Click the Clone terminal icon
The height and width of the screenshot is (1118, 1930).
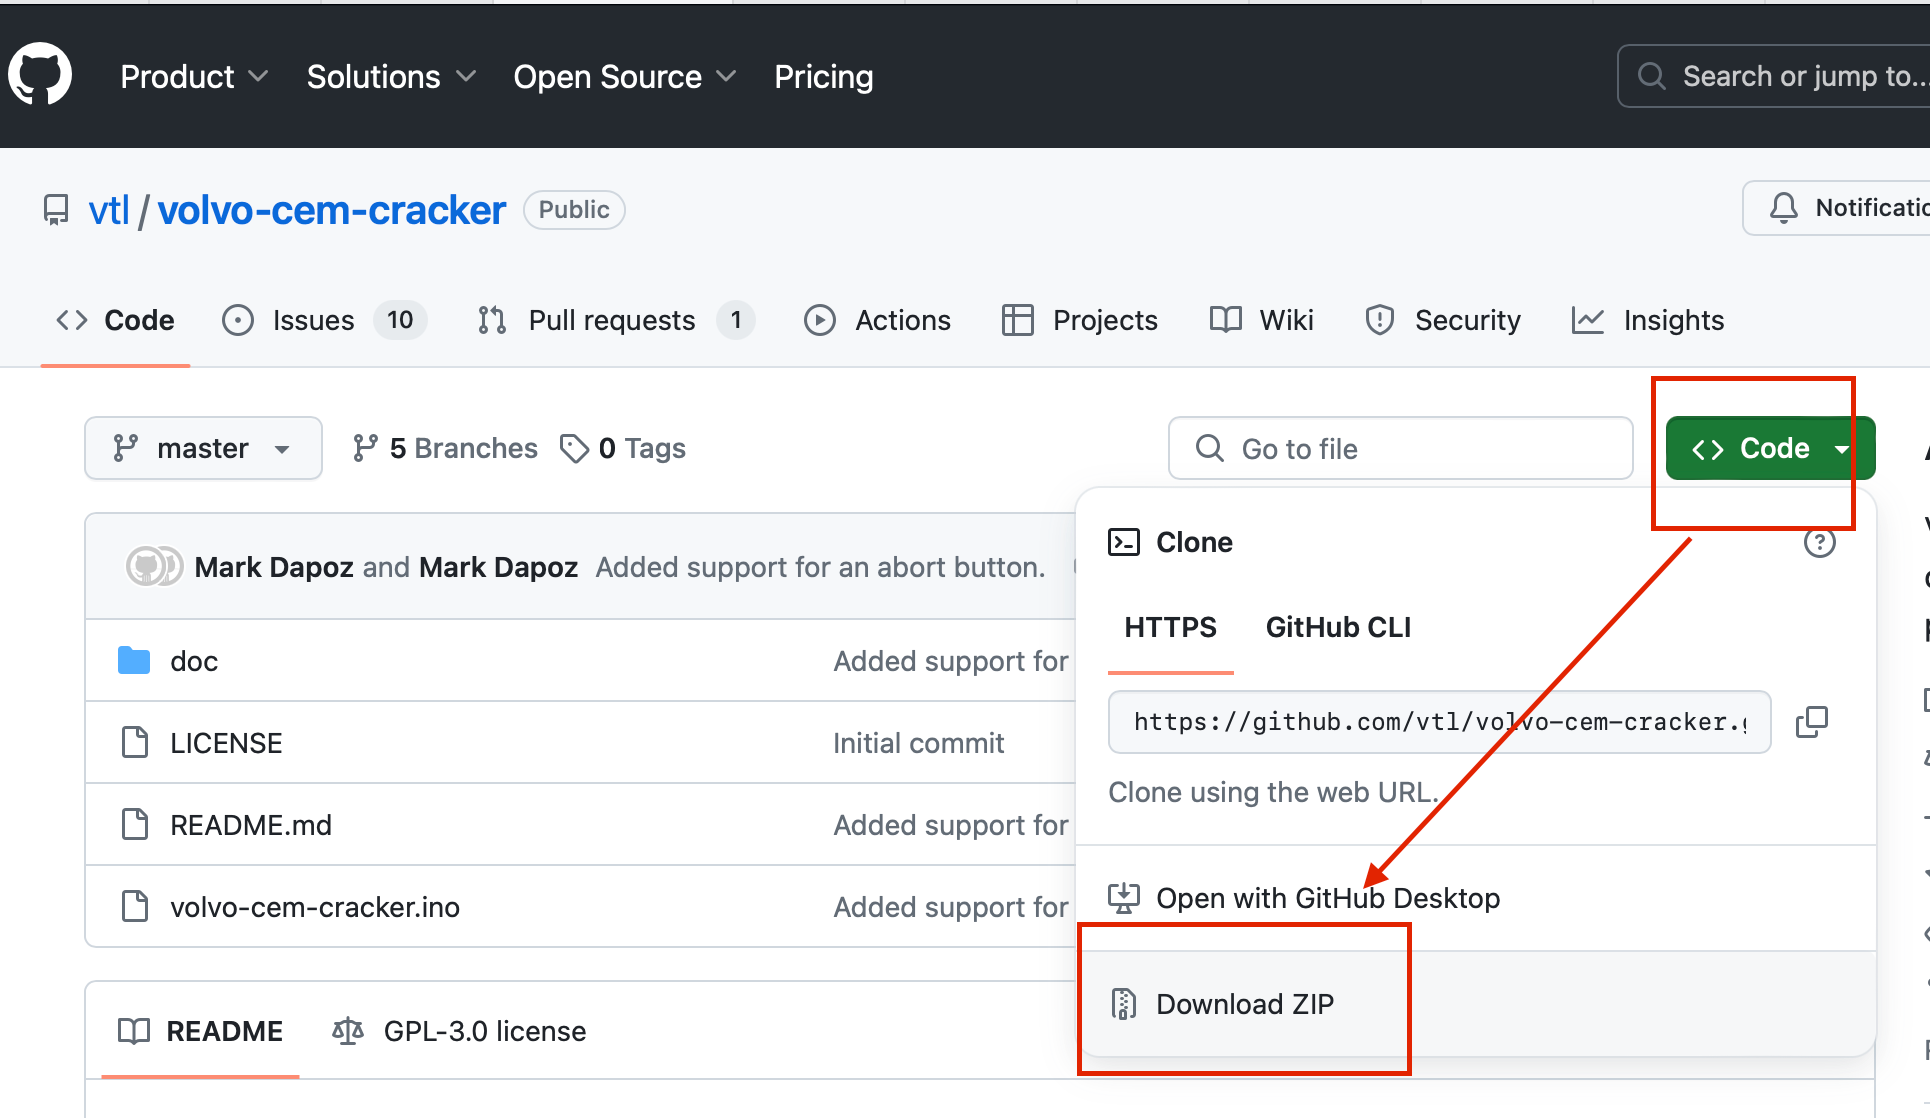coord(1124,542)
